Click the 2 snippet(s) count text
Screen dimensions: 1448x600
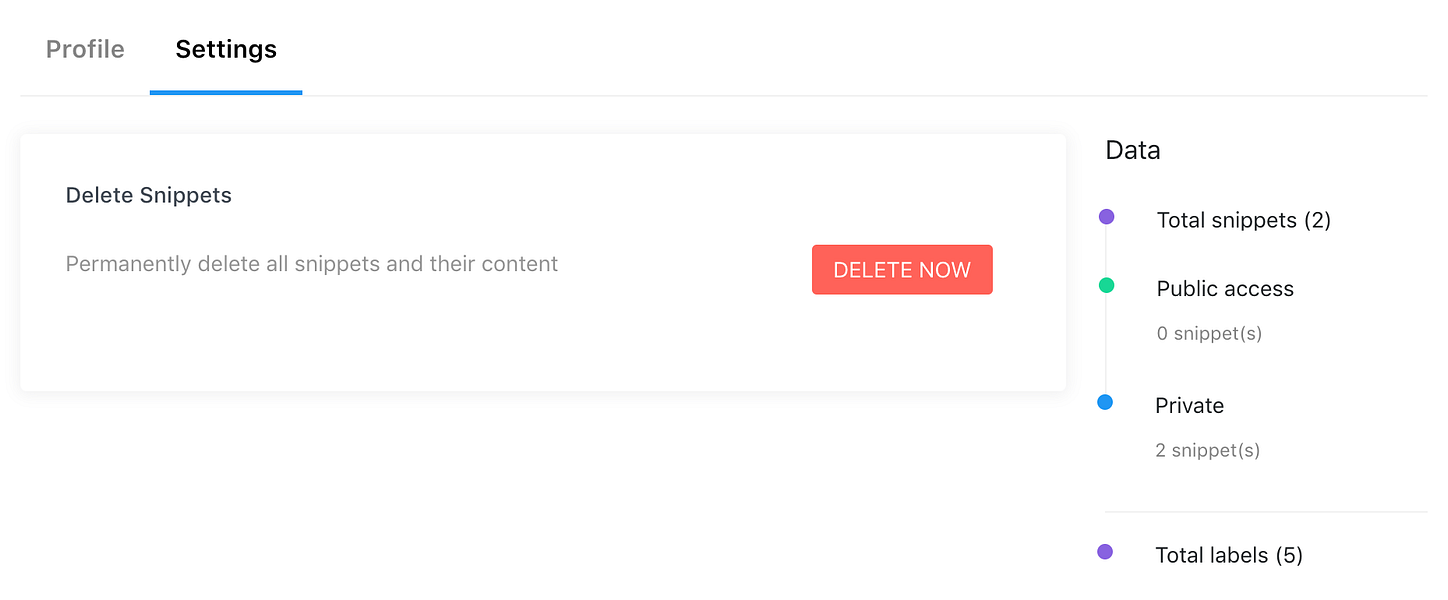(1207, 450)
